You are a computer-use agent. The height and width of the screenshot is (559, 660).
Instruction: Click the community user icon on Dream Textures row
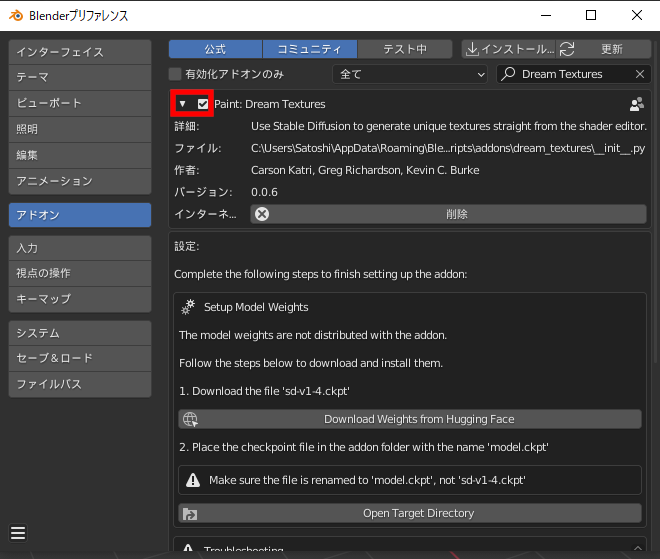[636, 104]
